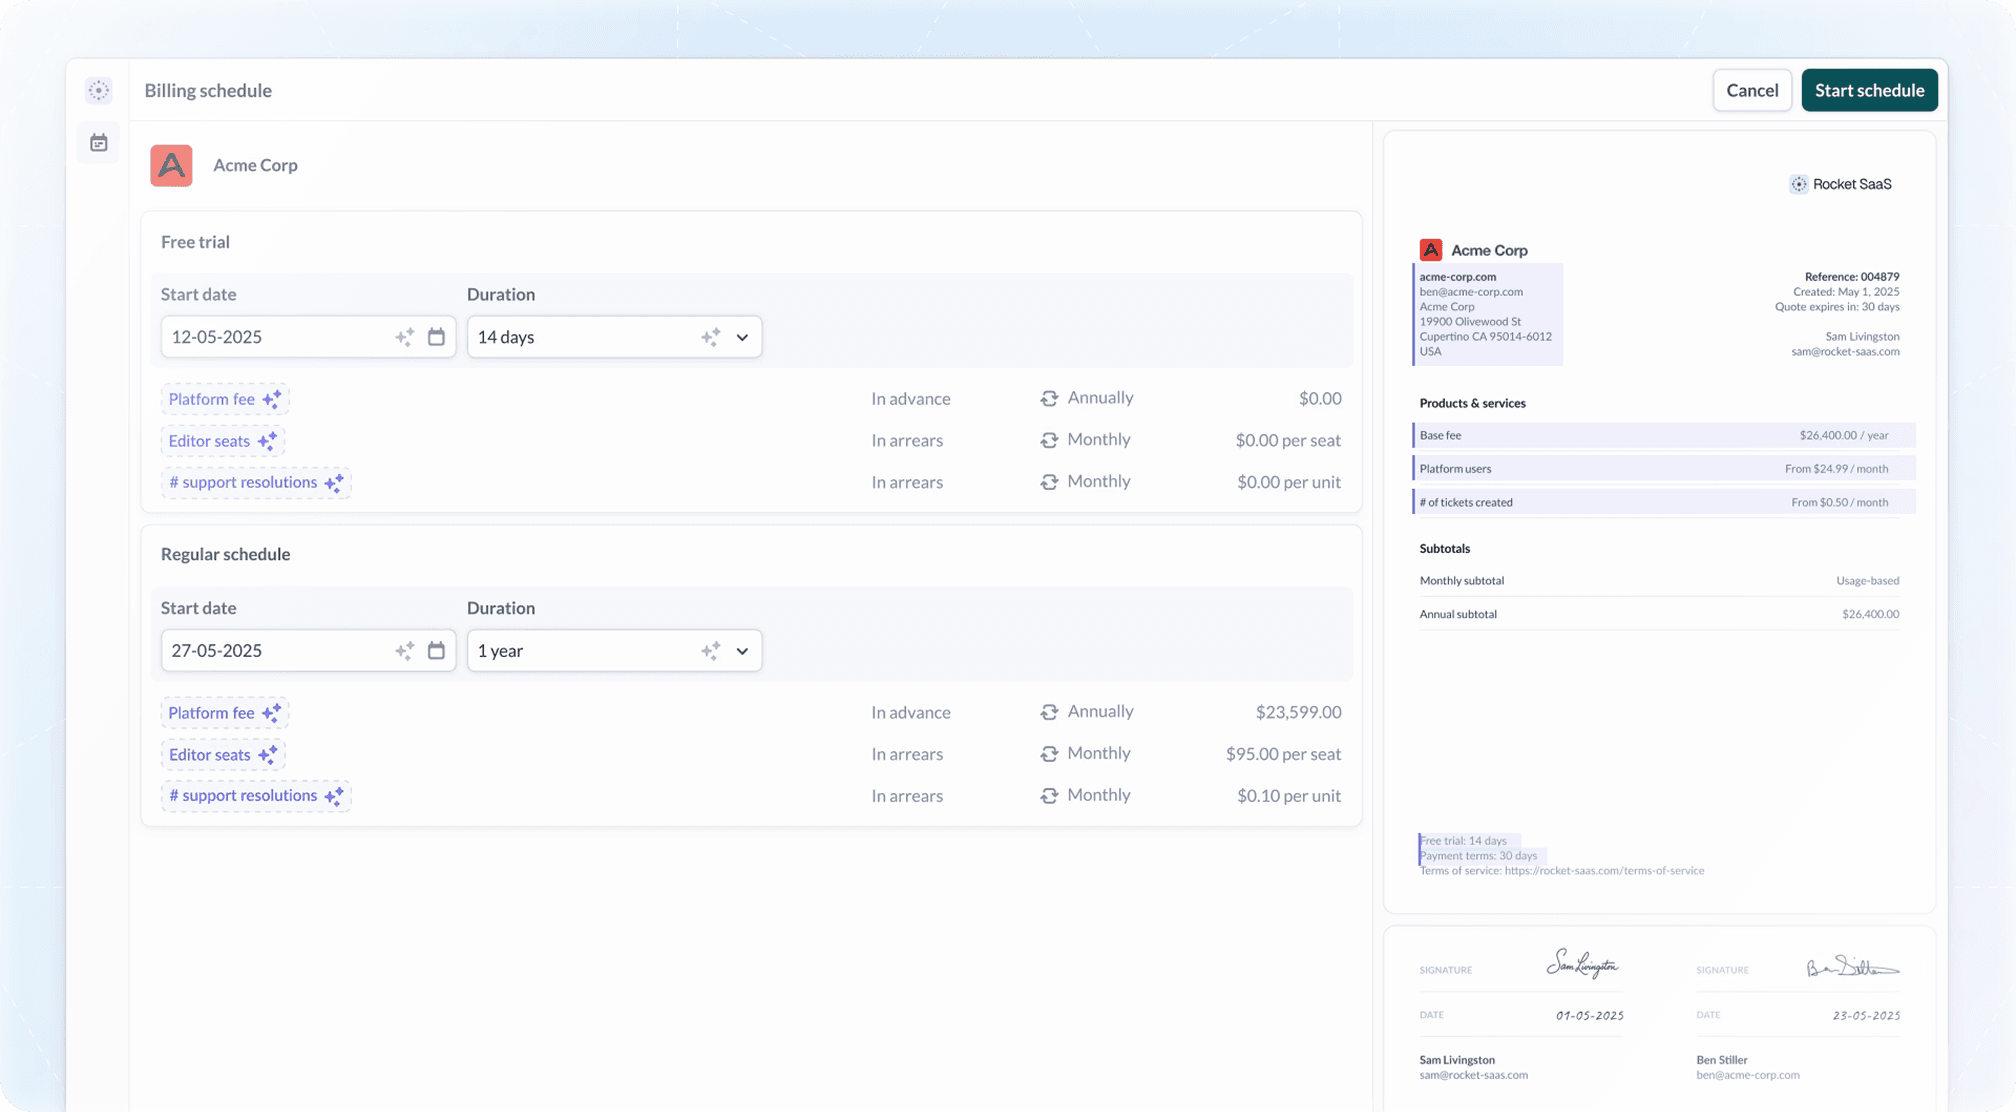Expand the 14 days duration dropdown
The width and height of the screenshot is (2016, 1112).
(742, 337)
